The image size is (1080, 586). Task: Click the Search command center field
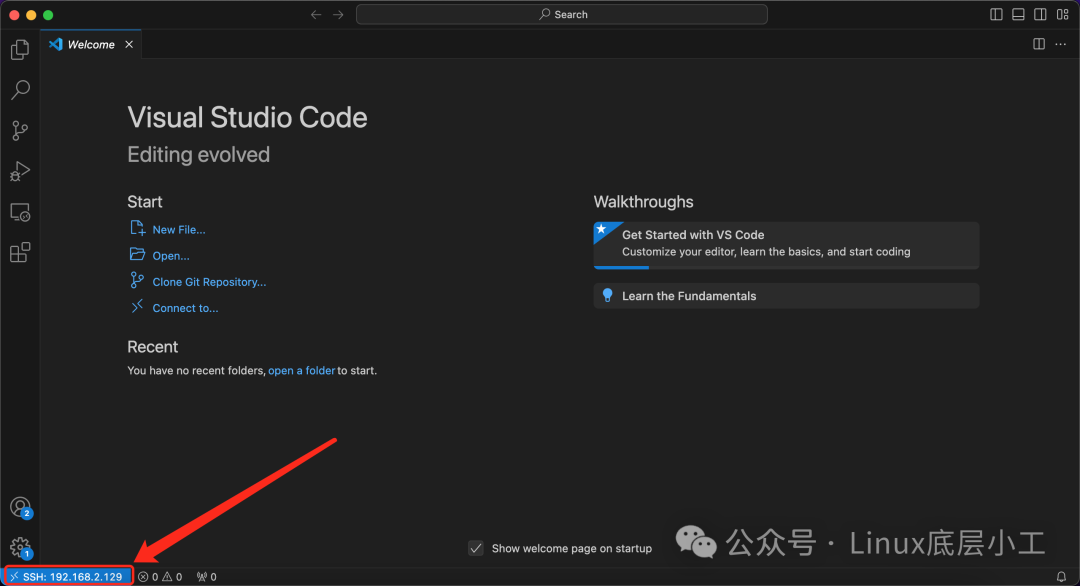[x=561, y=14]
